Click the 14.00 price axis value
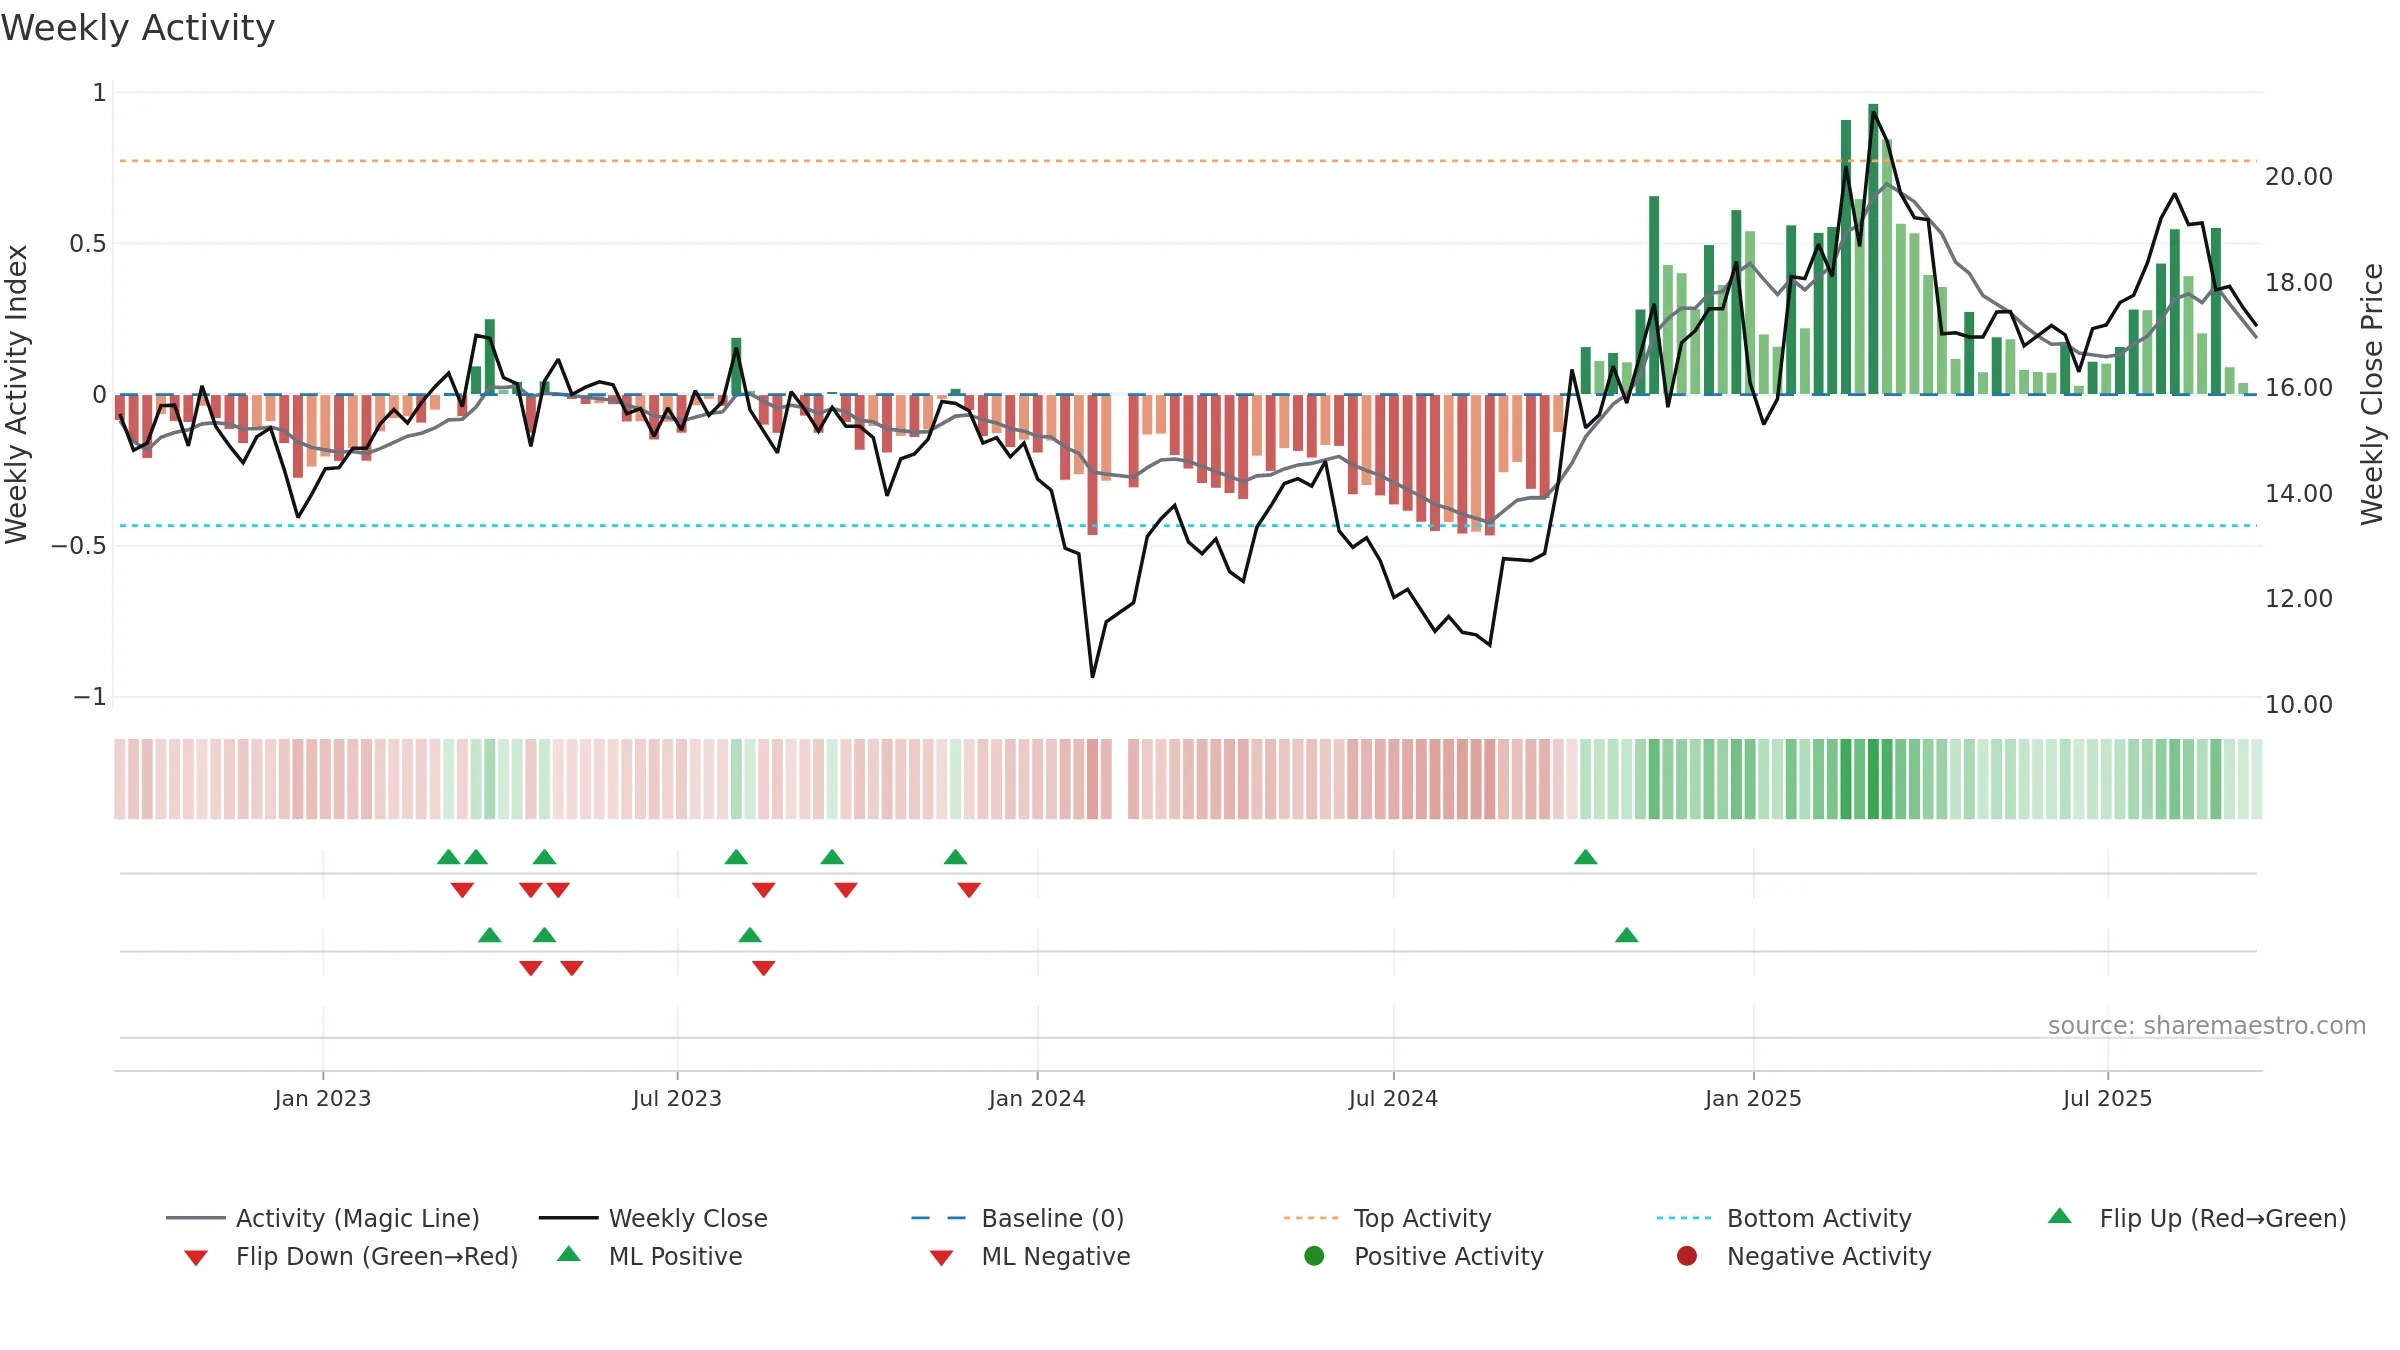 pyautogui.click(x=2298, y=494)
